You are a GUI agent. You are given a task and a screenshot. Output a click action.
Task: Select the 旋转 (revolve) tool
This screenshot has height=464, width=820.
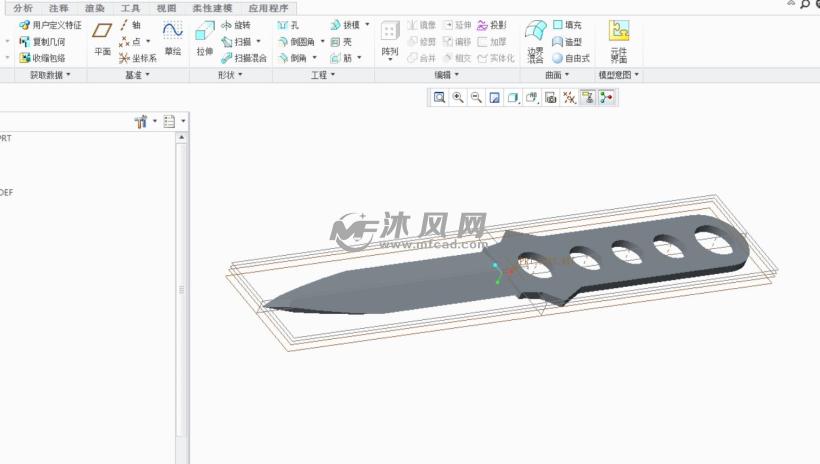[236, 25]
